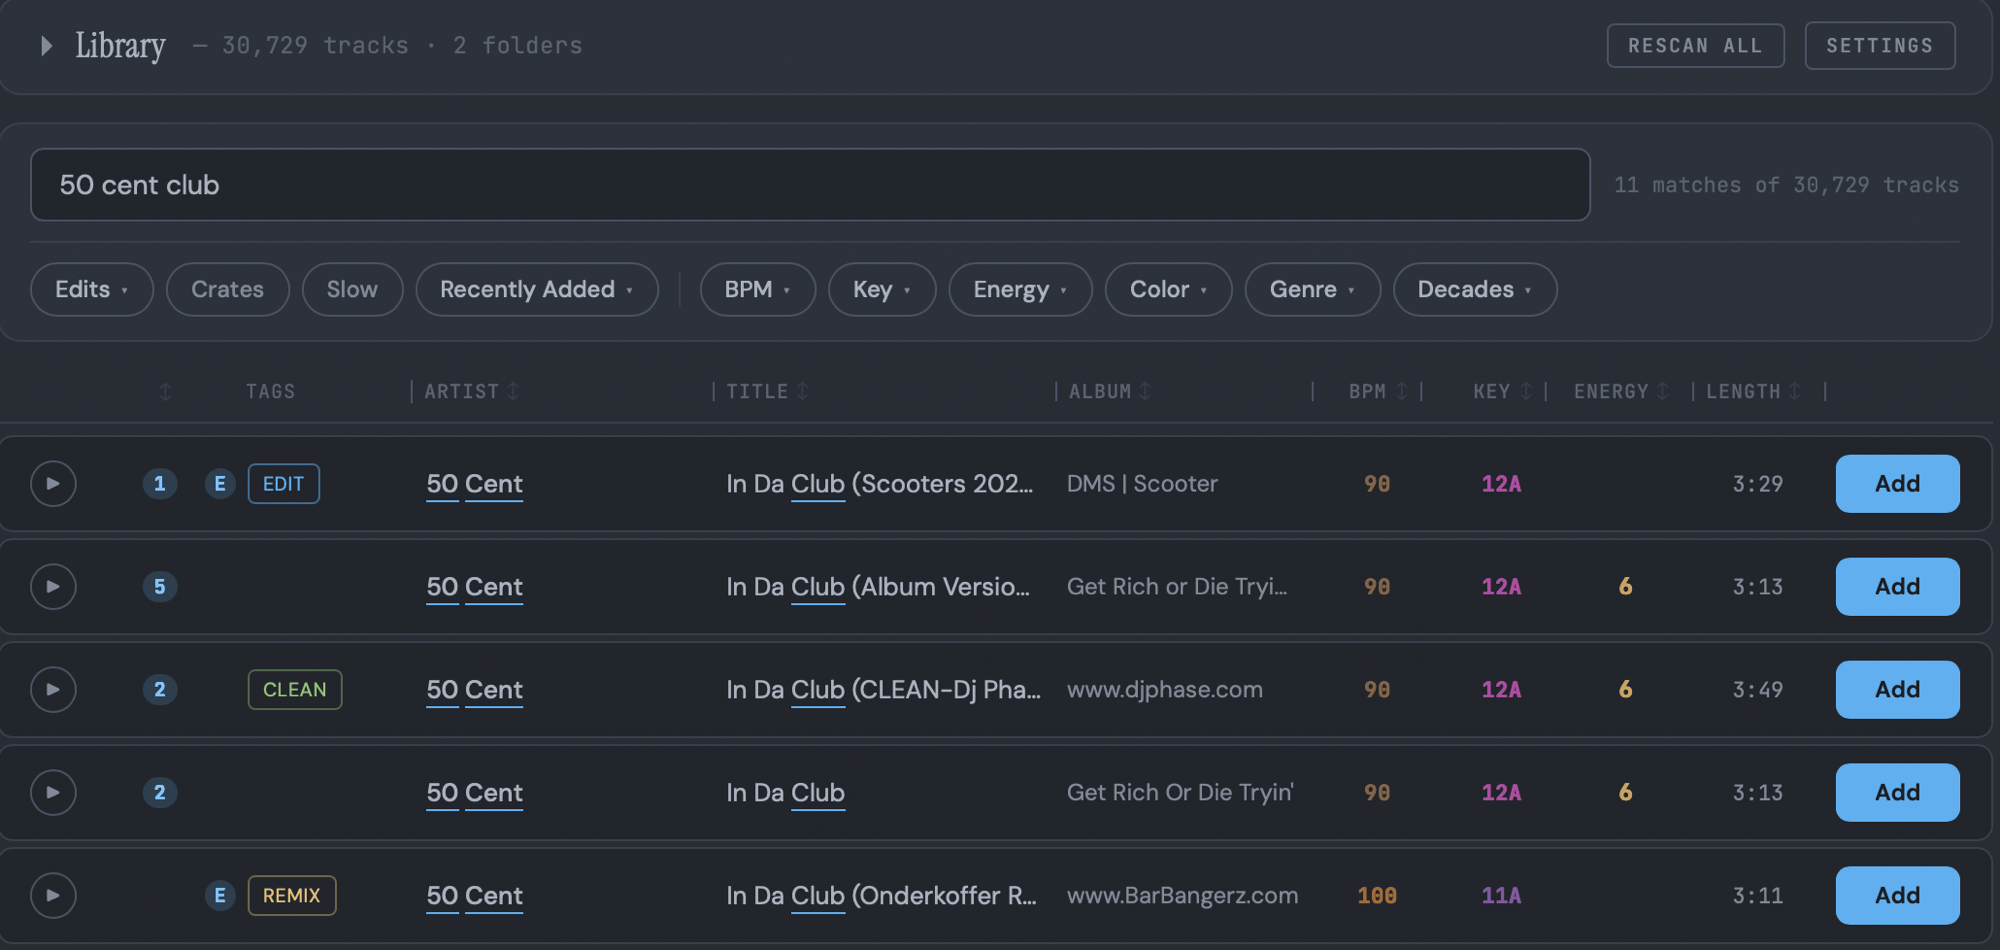2000x950 pixels.
Task: Play the Onderkoffer Remix track
Action: pyautogui.click(x=53, y=896)
